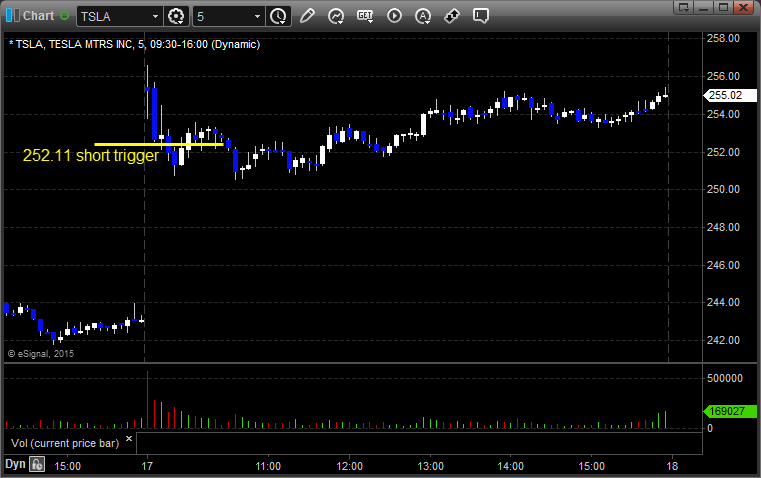Open the window pop-out menu button
This screenshot has width=761, height=478.
tap(683, 7)
